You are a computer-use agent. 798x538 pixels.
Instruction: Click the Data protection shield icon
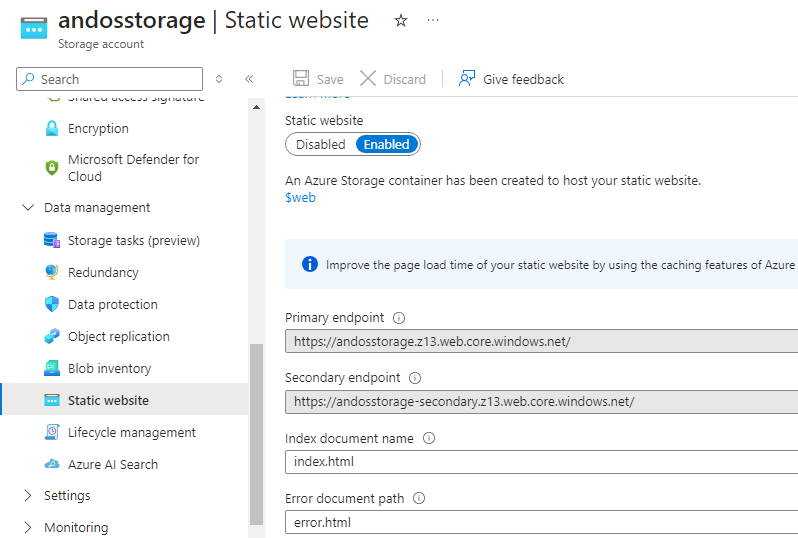[52, 304]
